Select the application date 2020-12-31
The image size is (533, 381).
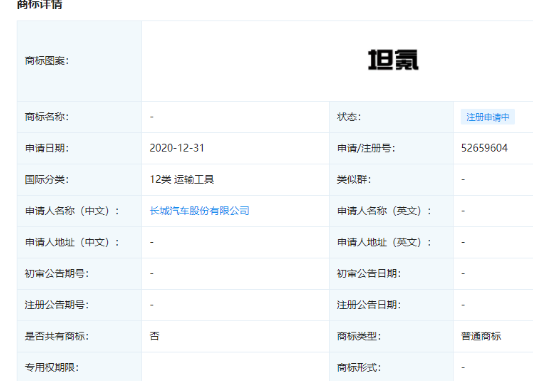point(177,148)
